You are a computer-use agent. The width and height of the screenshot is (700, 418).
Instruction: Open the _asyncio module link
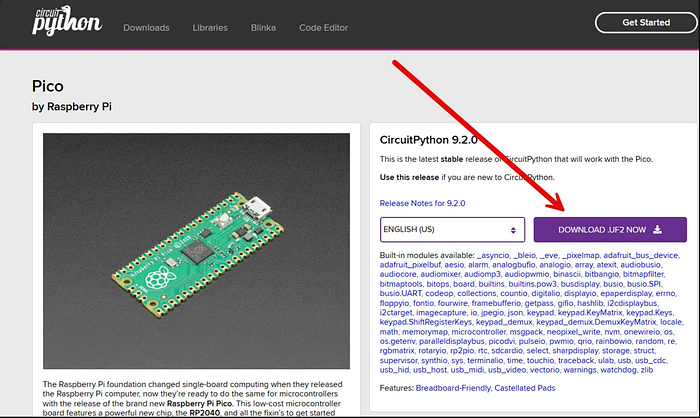(x=493, y=255)
